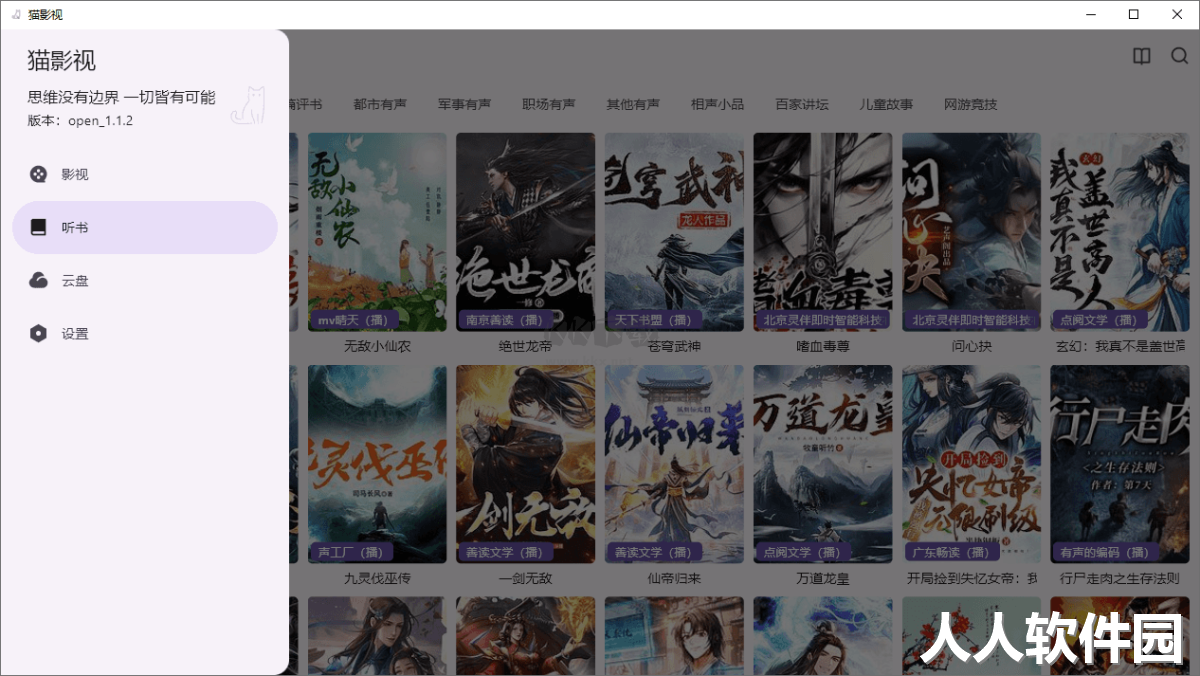
Task: Open the 九灵伐巫传 book cover
Action: click(377, 464)
